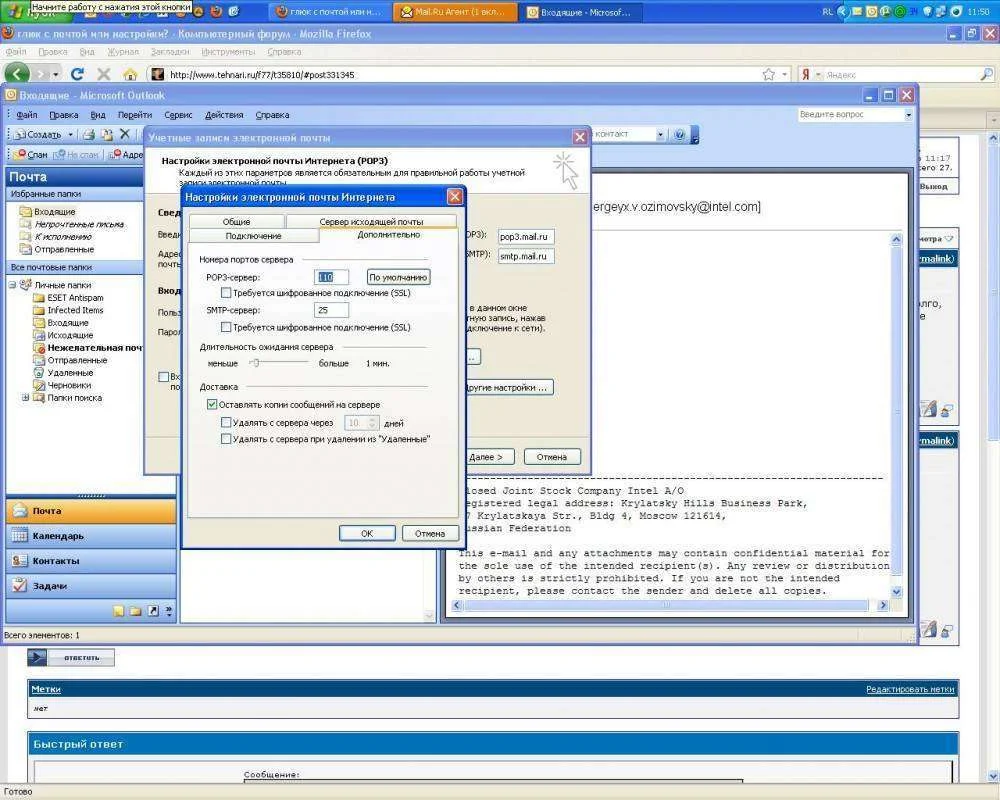Click the 'По умолчанию' button
This screenshot has width=1000, height=800.
pyautogui.click(x=398, y=277)
